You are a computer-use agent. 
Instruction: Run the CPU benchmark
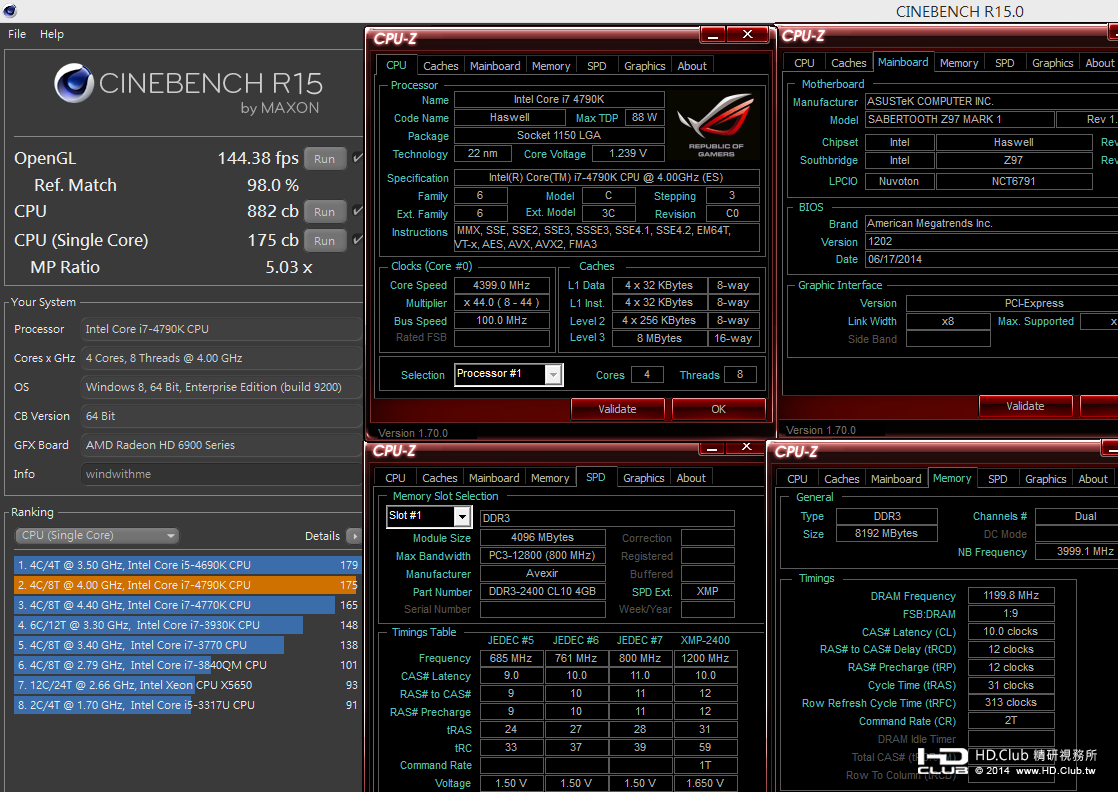tap(324, 212)
